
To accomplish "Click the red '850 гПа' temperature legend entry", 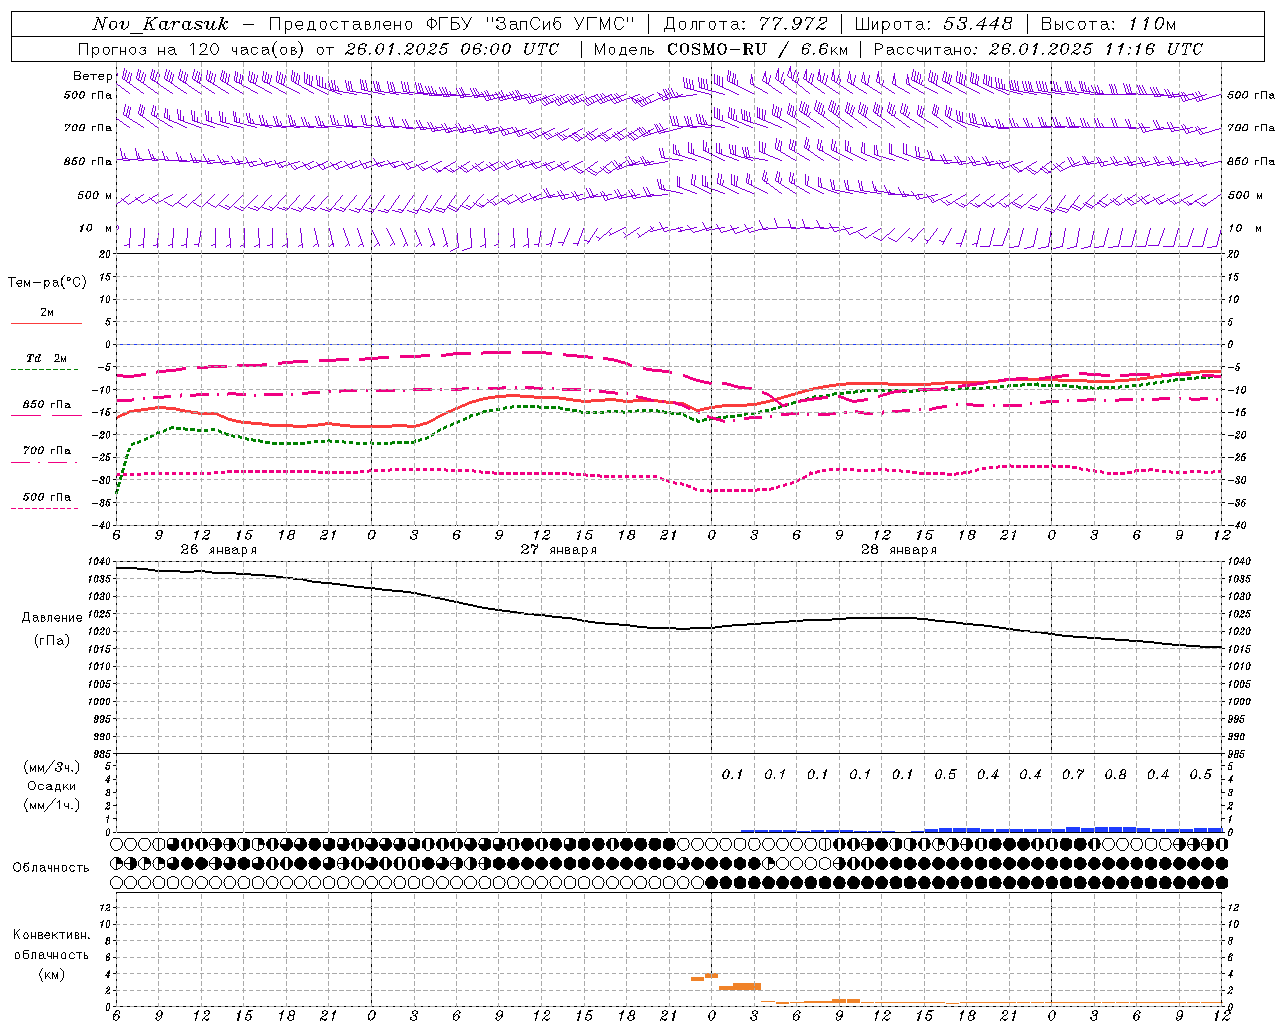I will (47, 405).
